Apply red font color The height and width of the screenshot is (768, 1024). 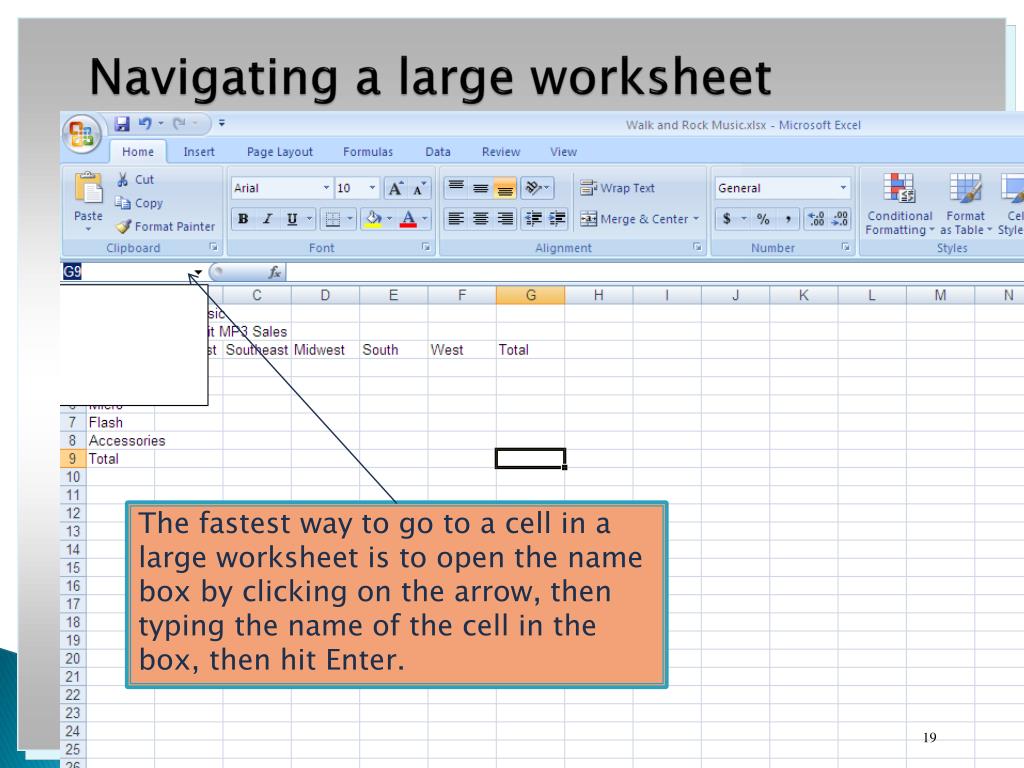point(408,219)
